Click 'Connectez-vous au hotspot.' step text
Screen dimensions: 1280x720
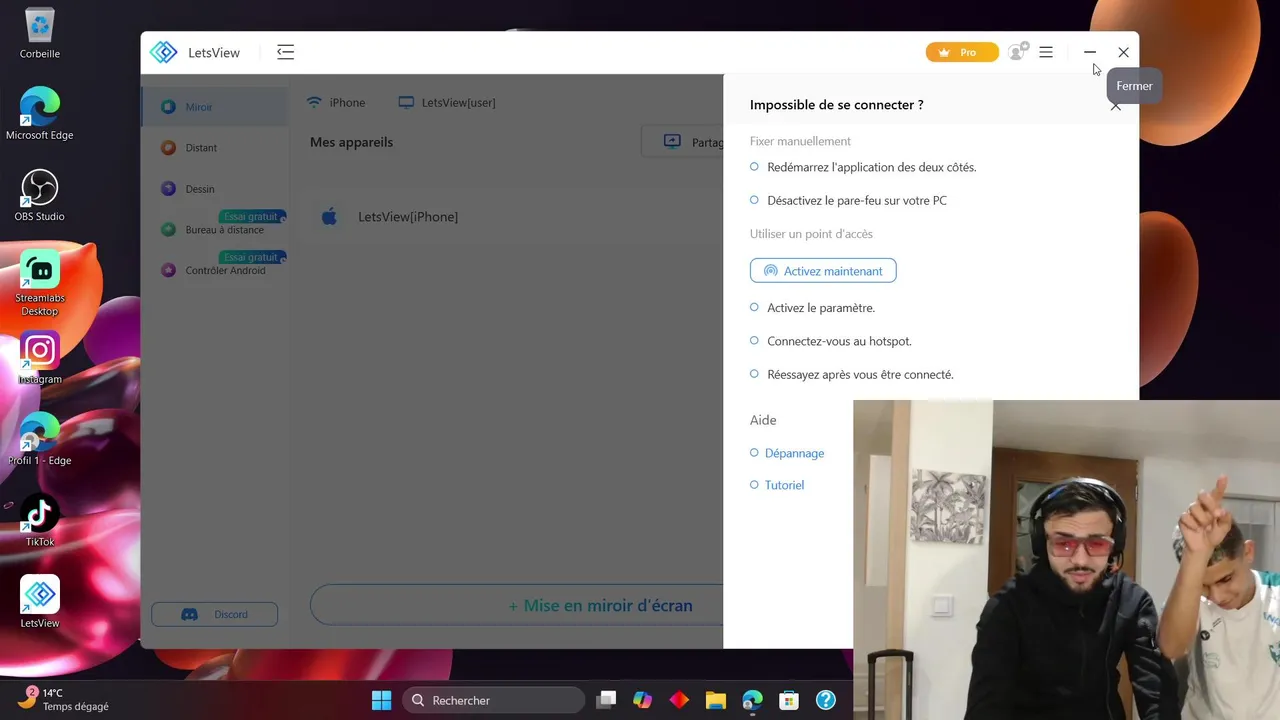839,341
